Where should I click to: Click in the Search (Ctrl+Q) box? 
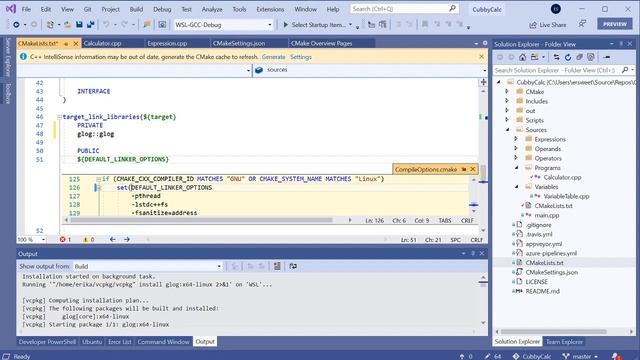[404, 9]
